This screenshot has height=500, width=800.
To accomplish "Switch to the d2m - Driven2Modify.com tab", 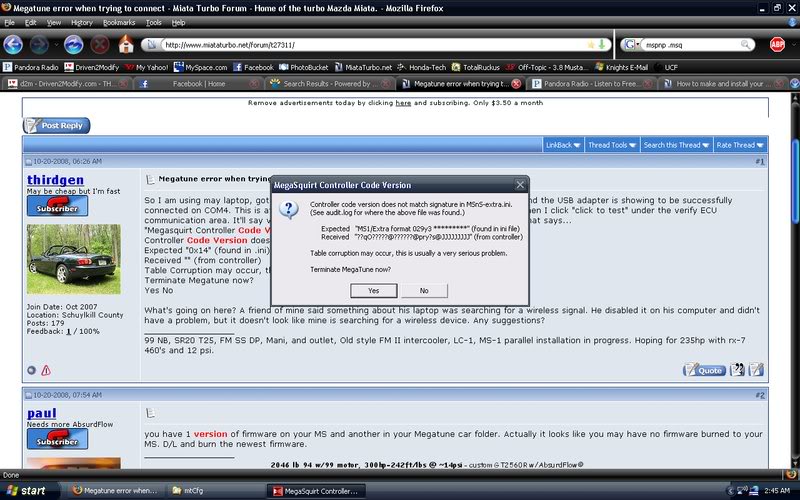I will [x=65, y=84].
